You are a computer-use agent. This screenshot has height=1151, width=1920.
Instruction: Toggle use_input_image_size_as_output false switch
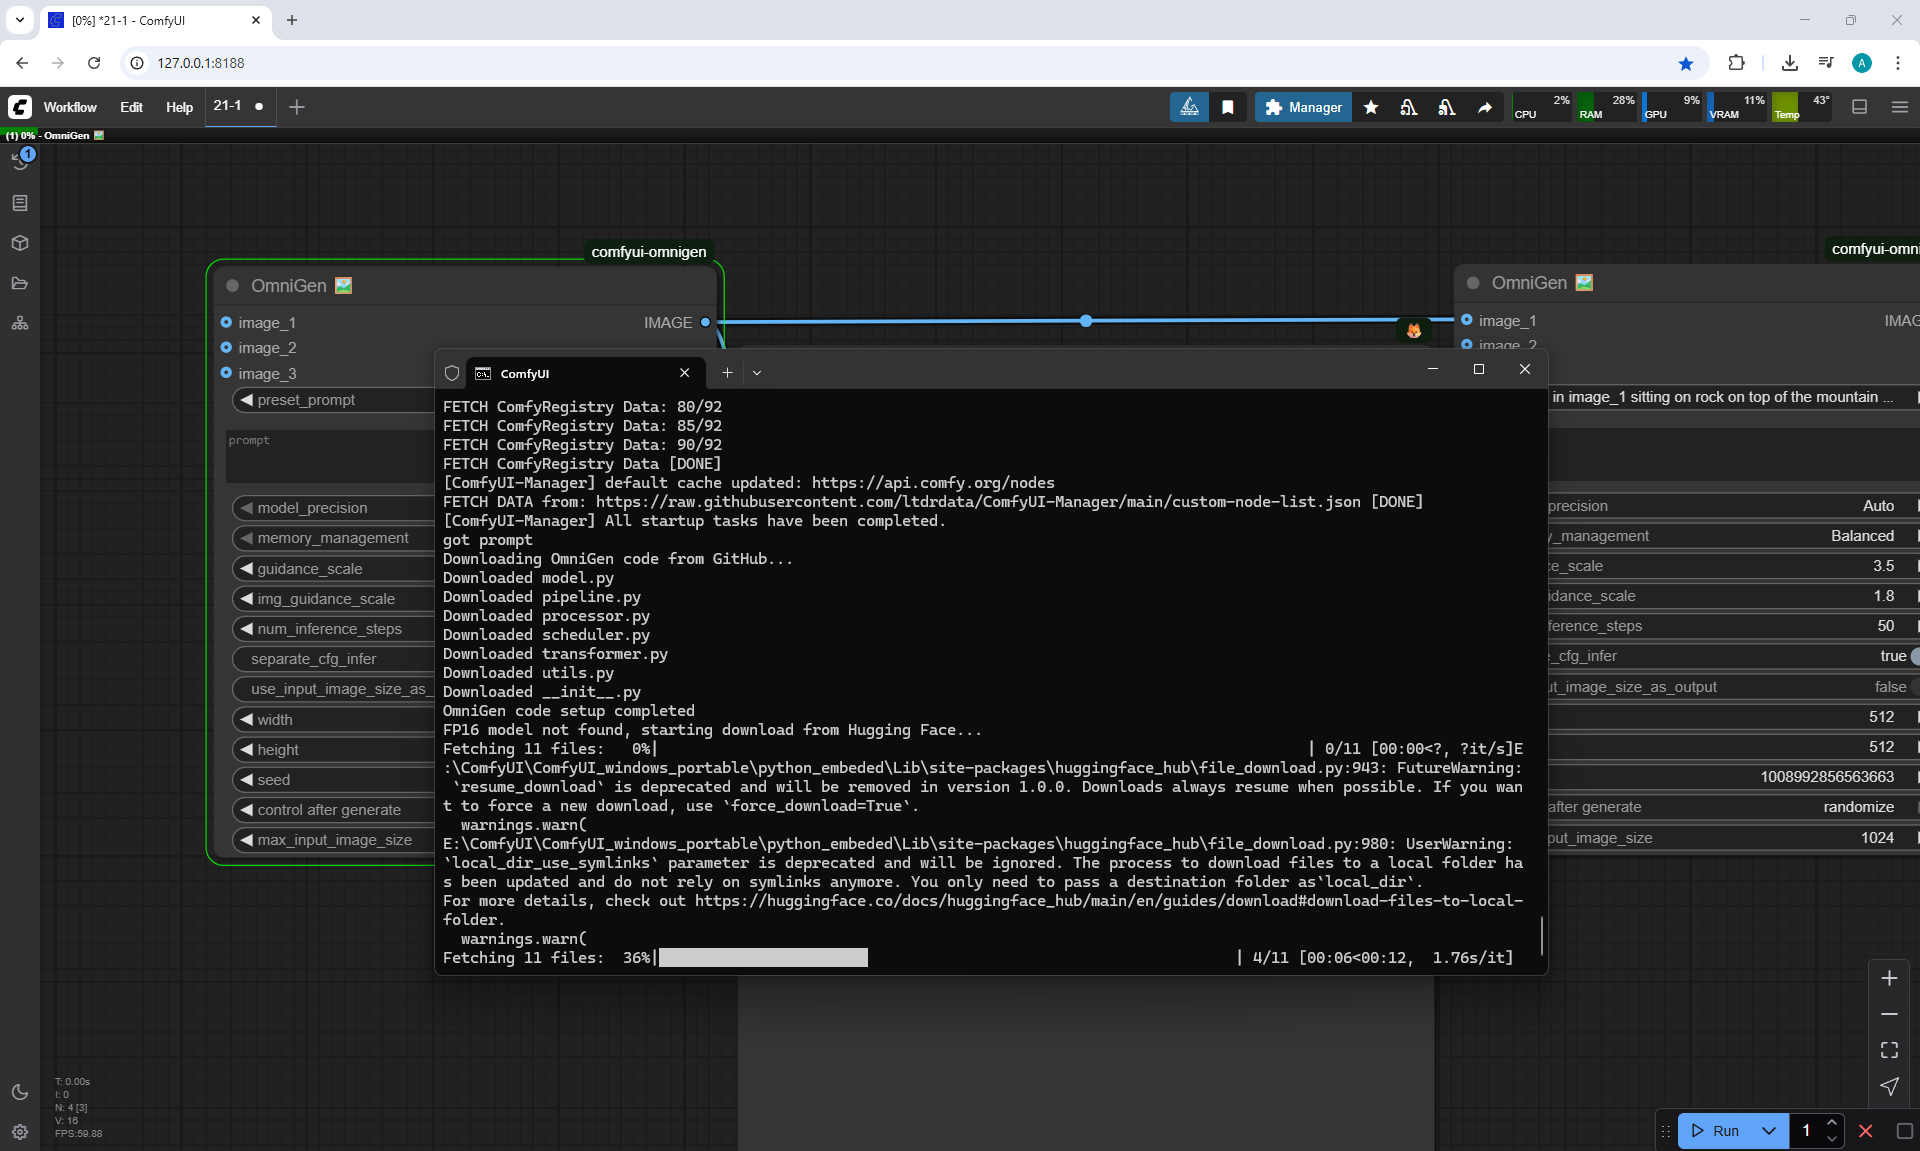pos(1912,687)
